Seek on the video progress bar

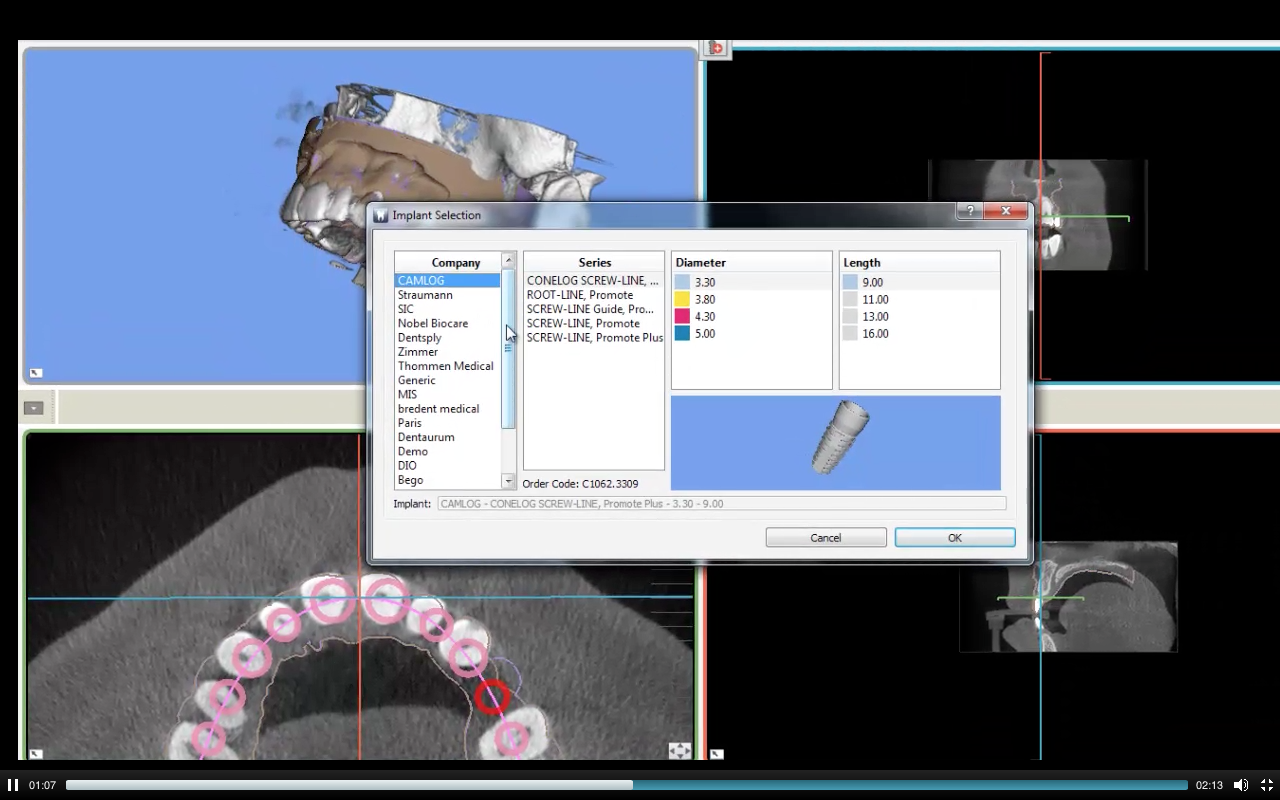click(626, 785)
